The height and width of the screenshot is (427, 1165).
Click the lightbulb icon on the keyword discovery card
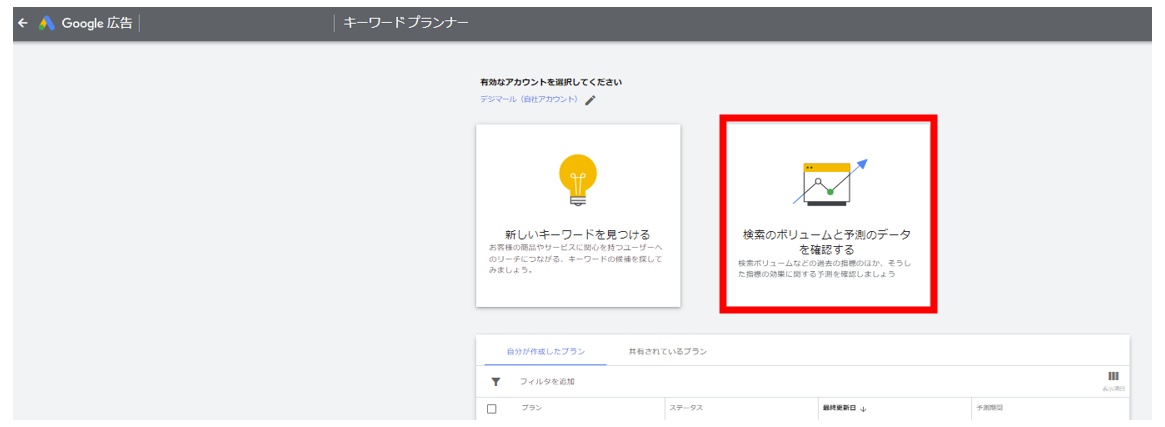coord(577,179)
